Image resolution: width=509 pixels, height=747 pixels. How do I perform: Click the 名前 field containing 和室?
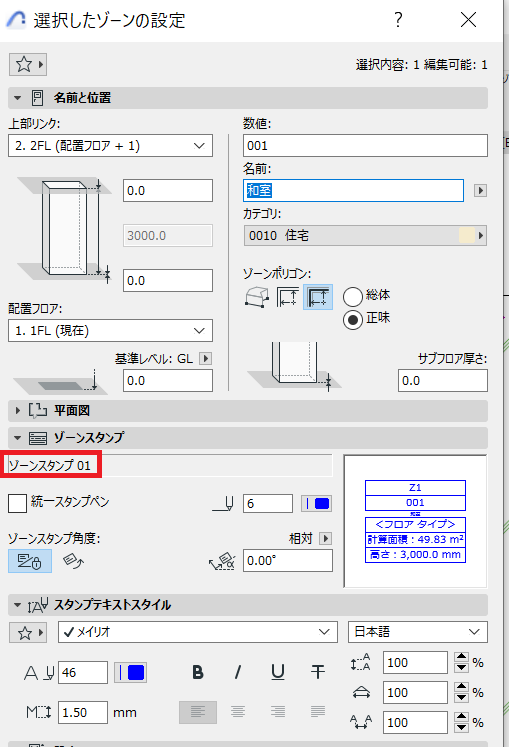(353, 191)
